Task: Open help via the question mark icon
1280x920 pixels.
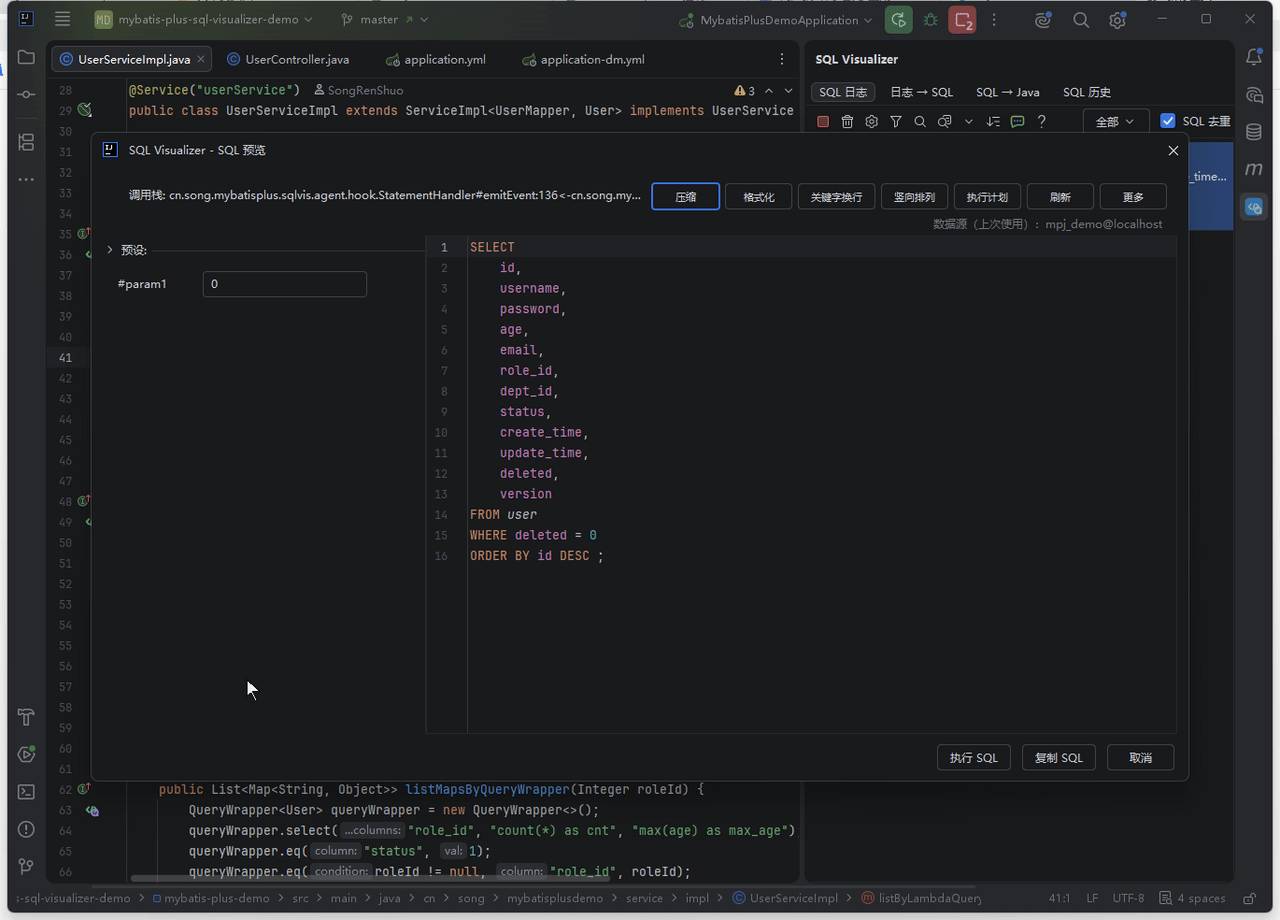Action: tap(1042, 122)
